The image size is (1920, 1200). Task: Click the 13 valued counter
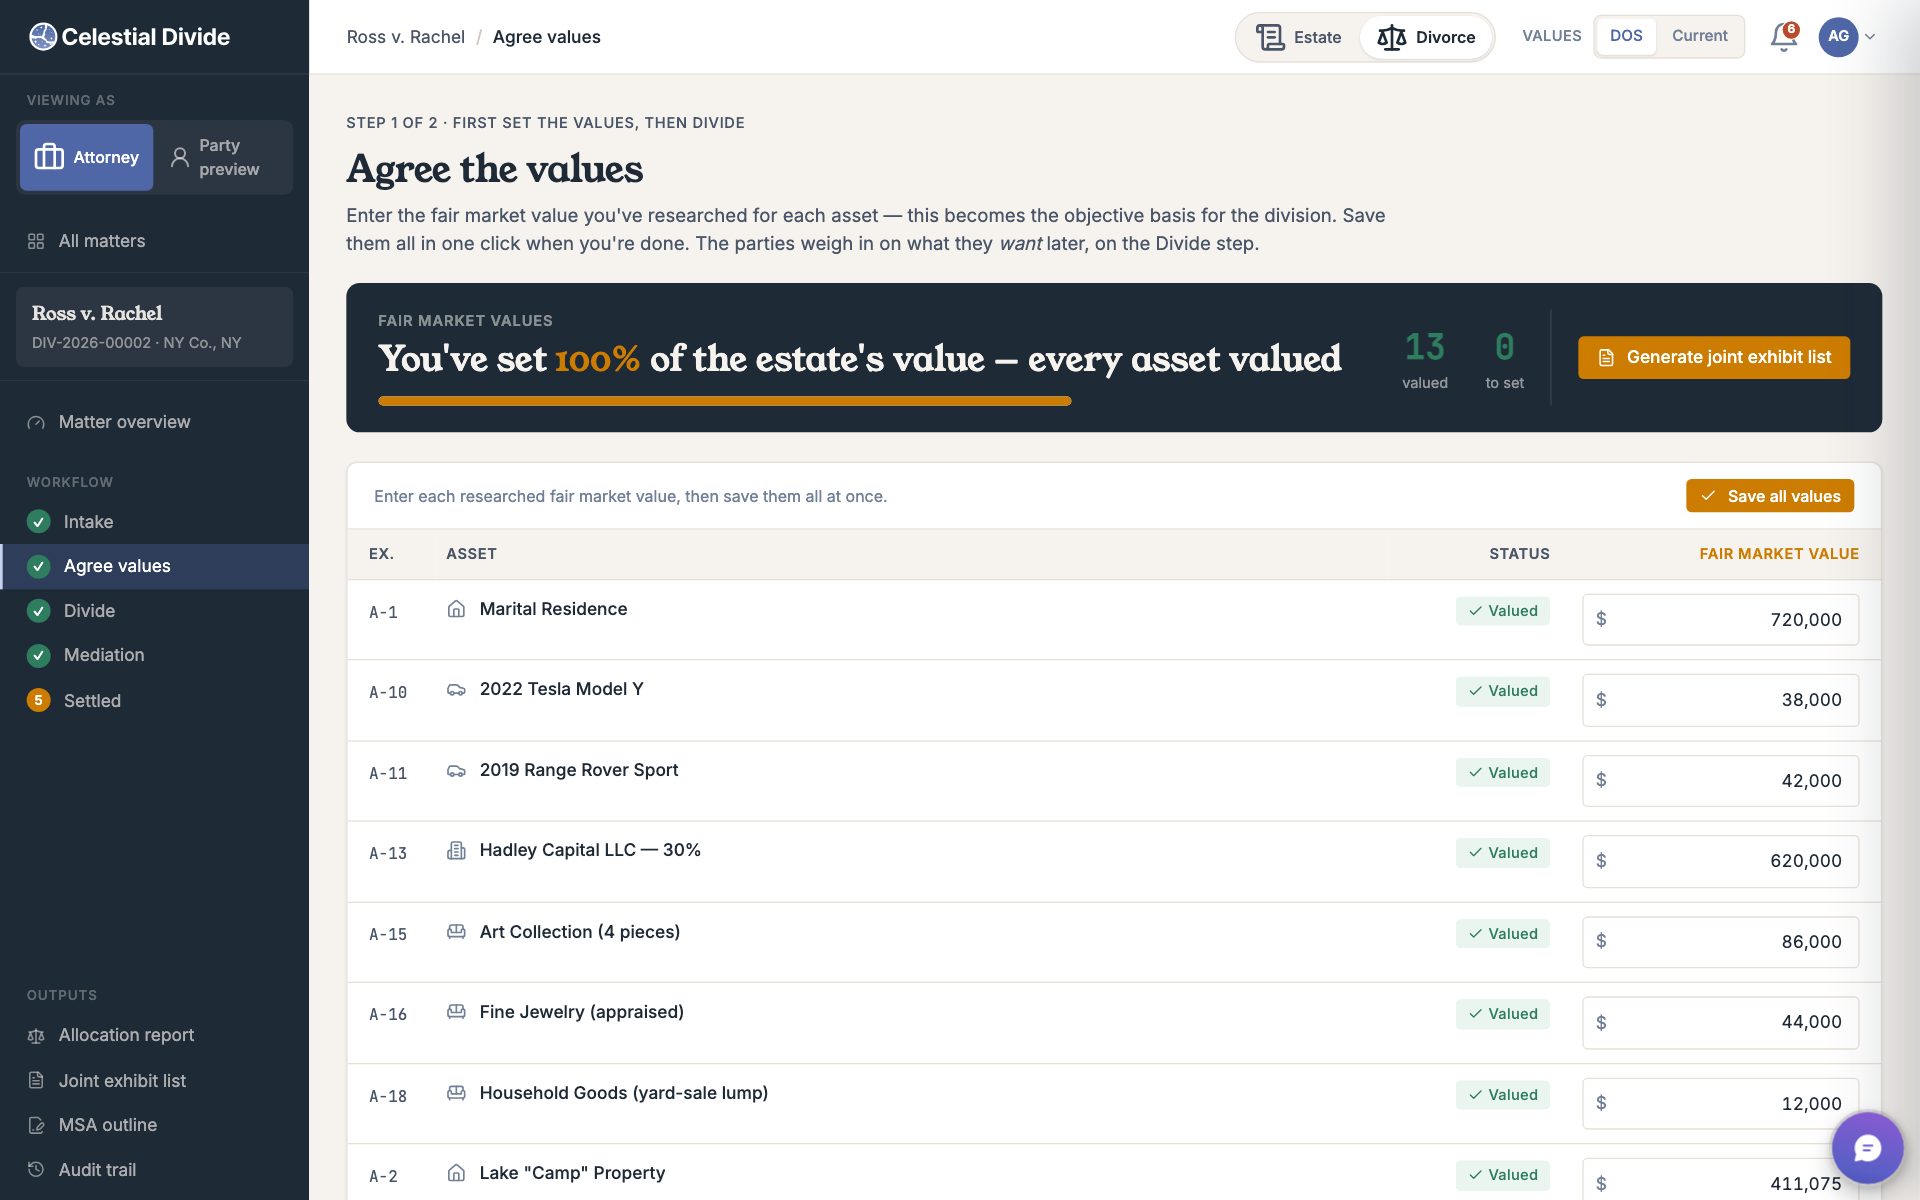click(1425, 360)
